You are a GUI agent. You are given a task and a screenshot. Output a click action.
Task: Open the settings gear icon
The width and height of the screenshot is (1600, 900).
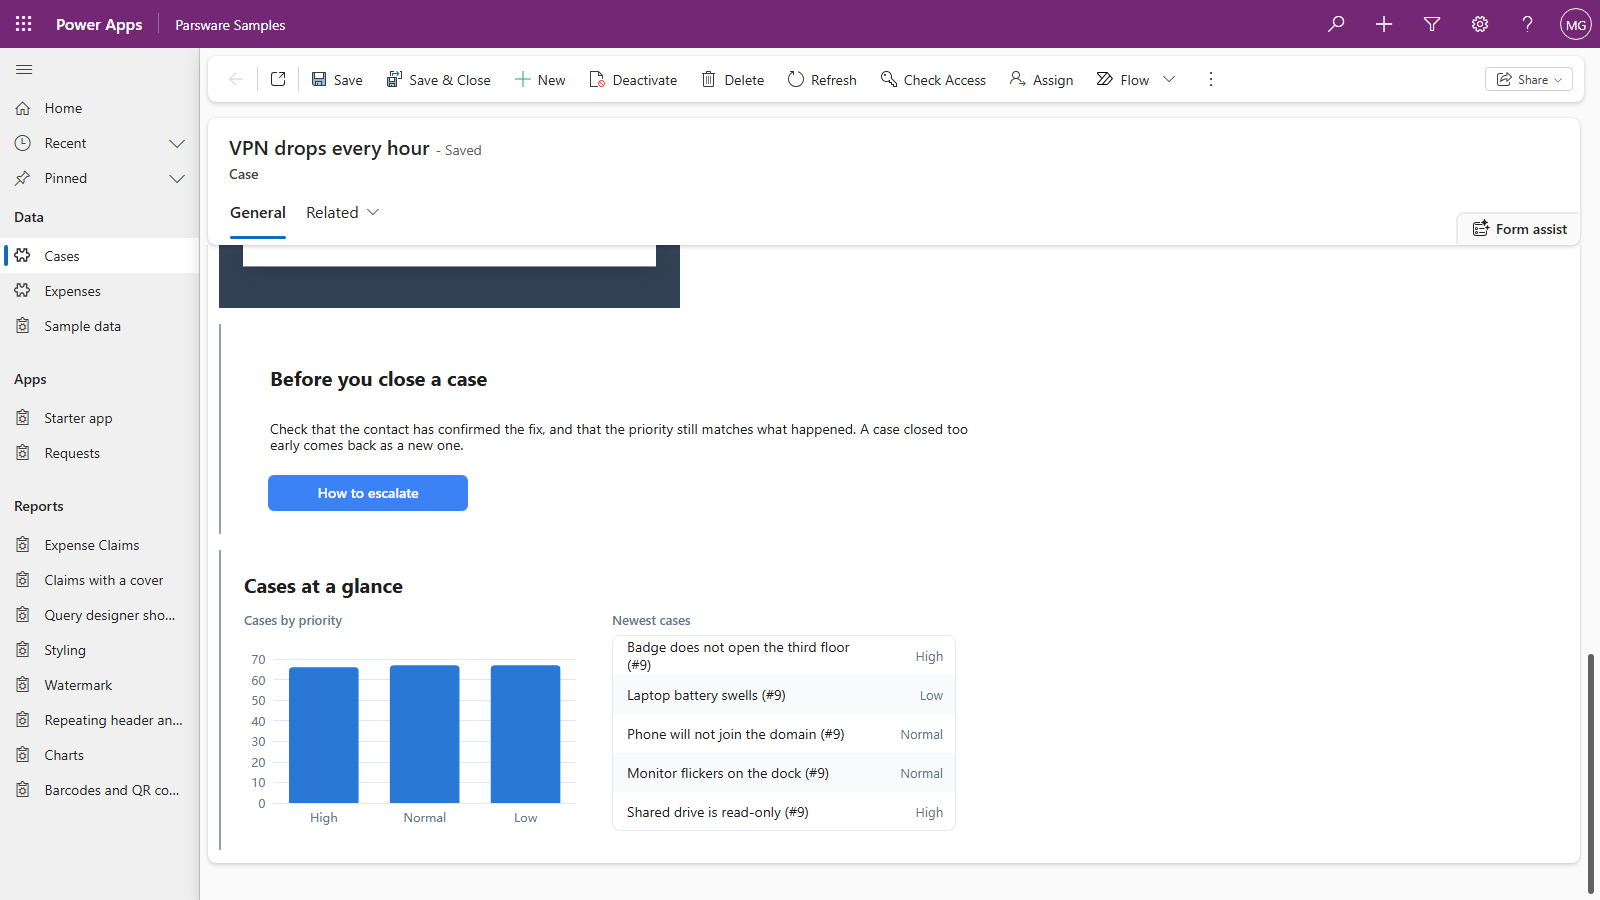(x=1480, y=24)
